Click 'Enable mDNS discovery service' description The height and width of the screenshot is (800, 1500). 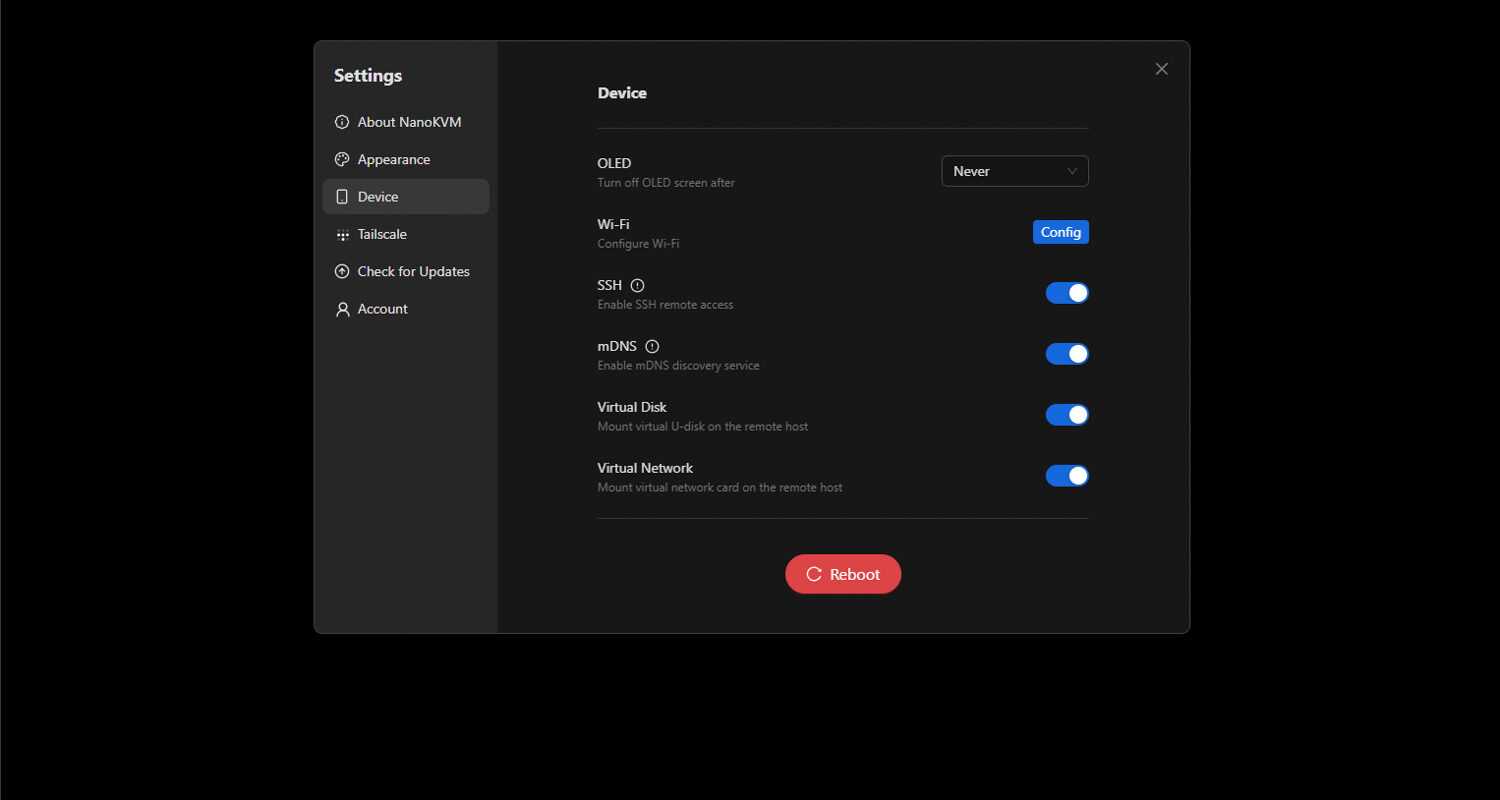pyautogui.click(x=678, y=366)
